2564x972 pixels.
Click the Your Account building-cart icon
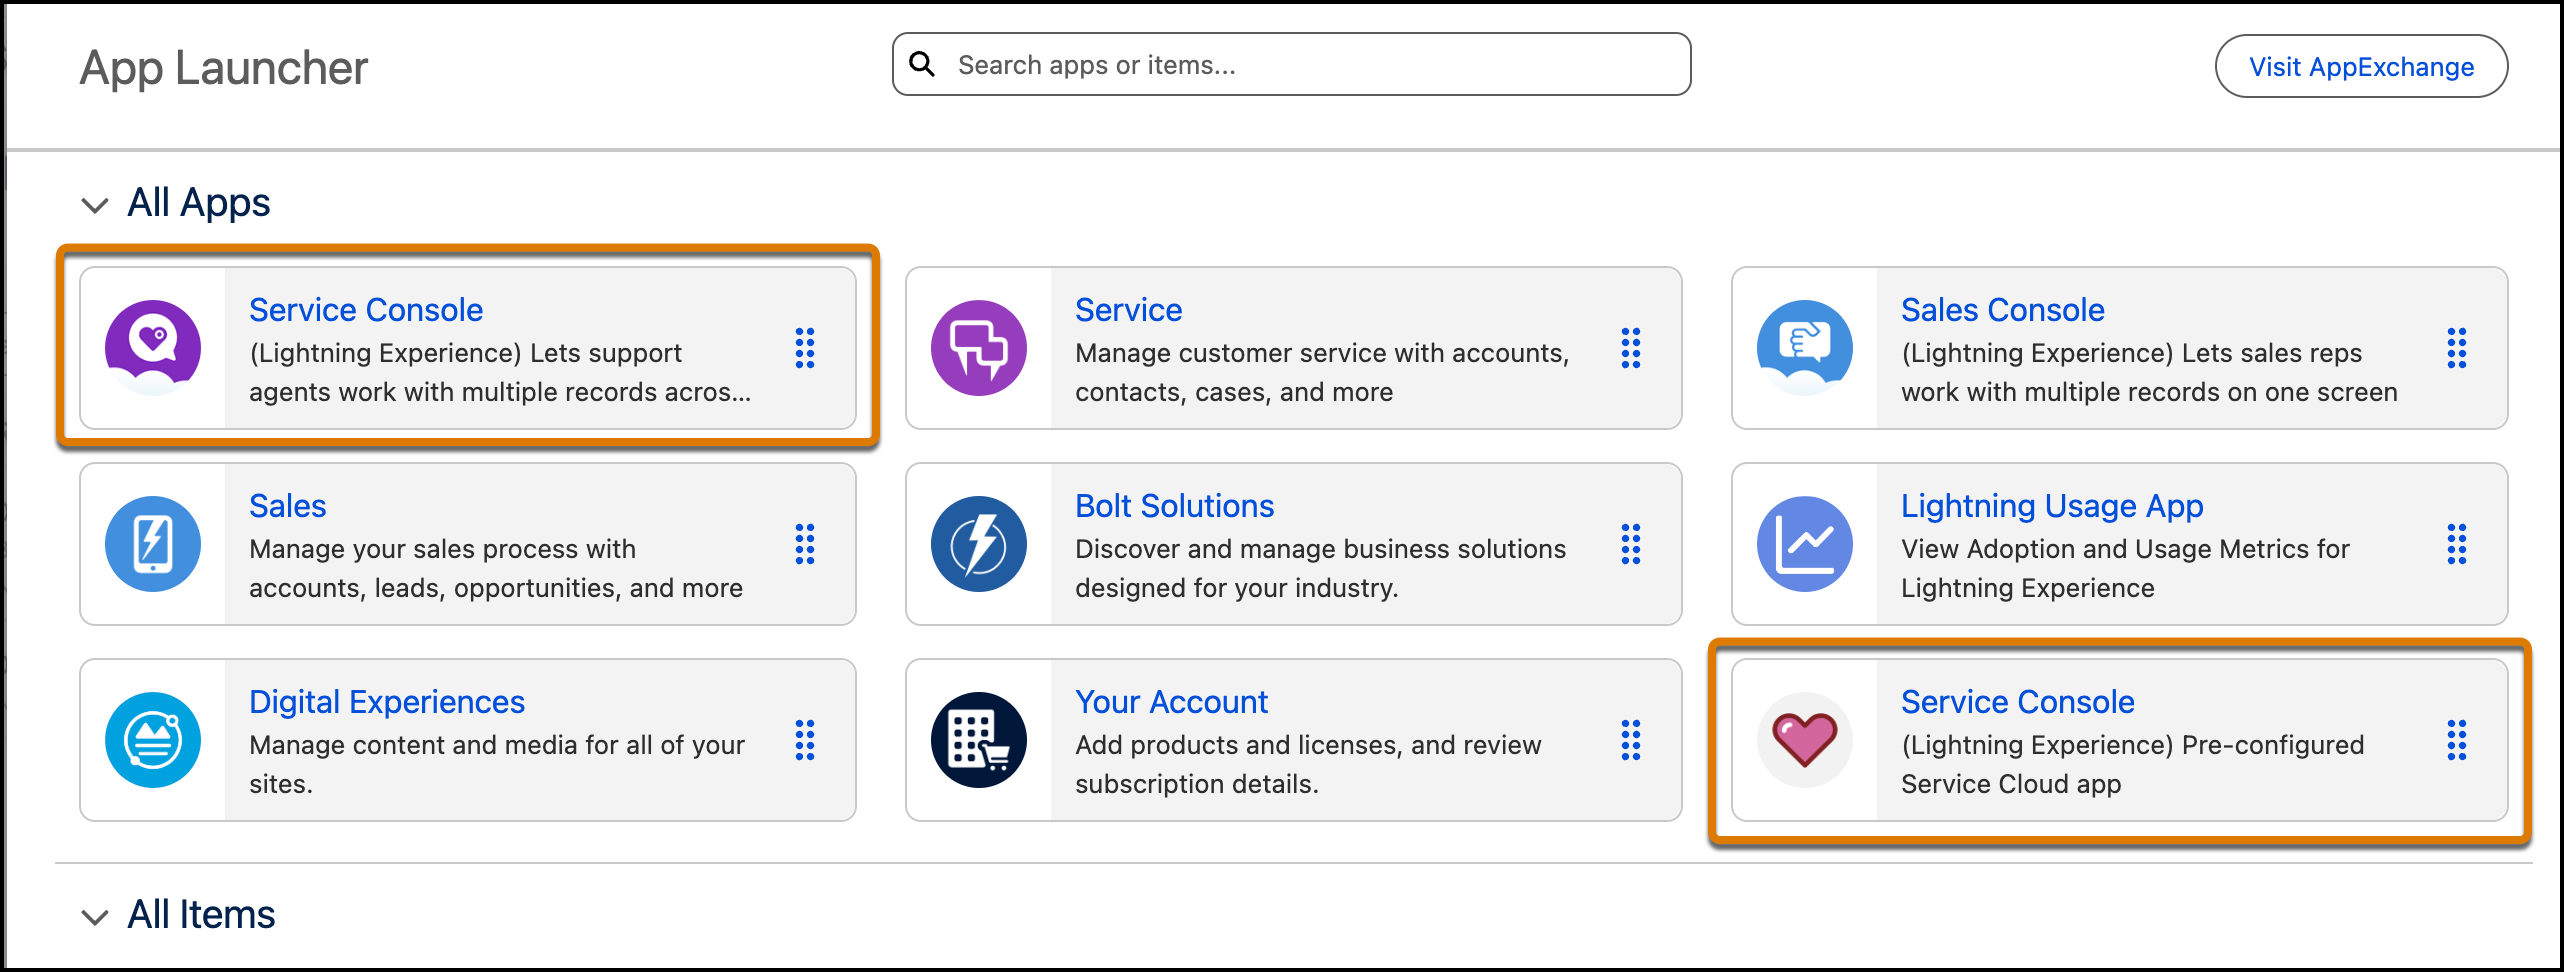click(x=979, y=740)
